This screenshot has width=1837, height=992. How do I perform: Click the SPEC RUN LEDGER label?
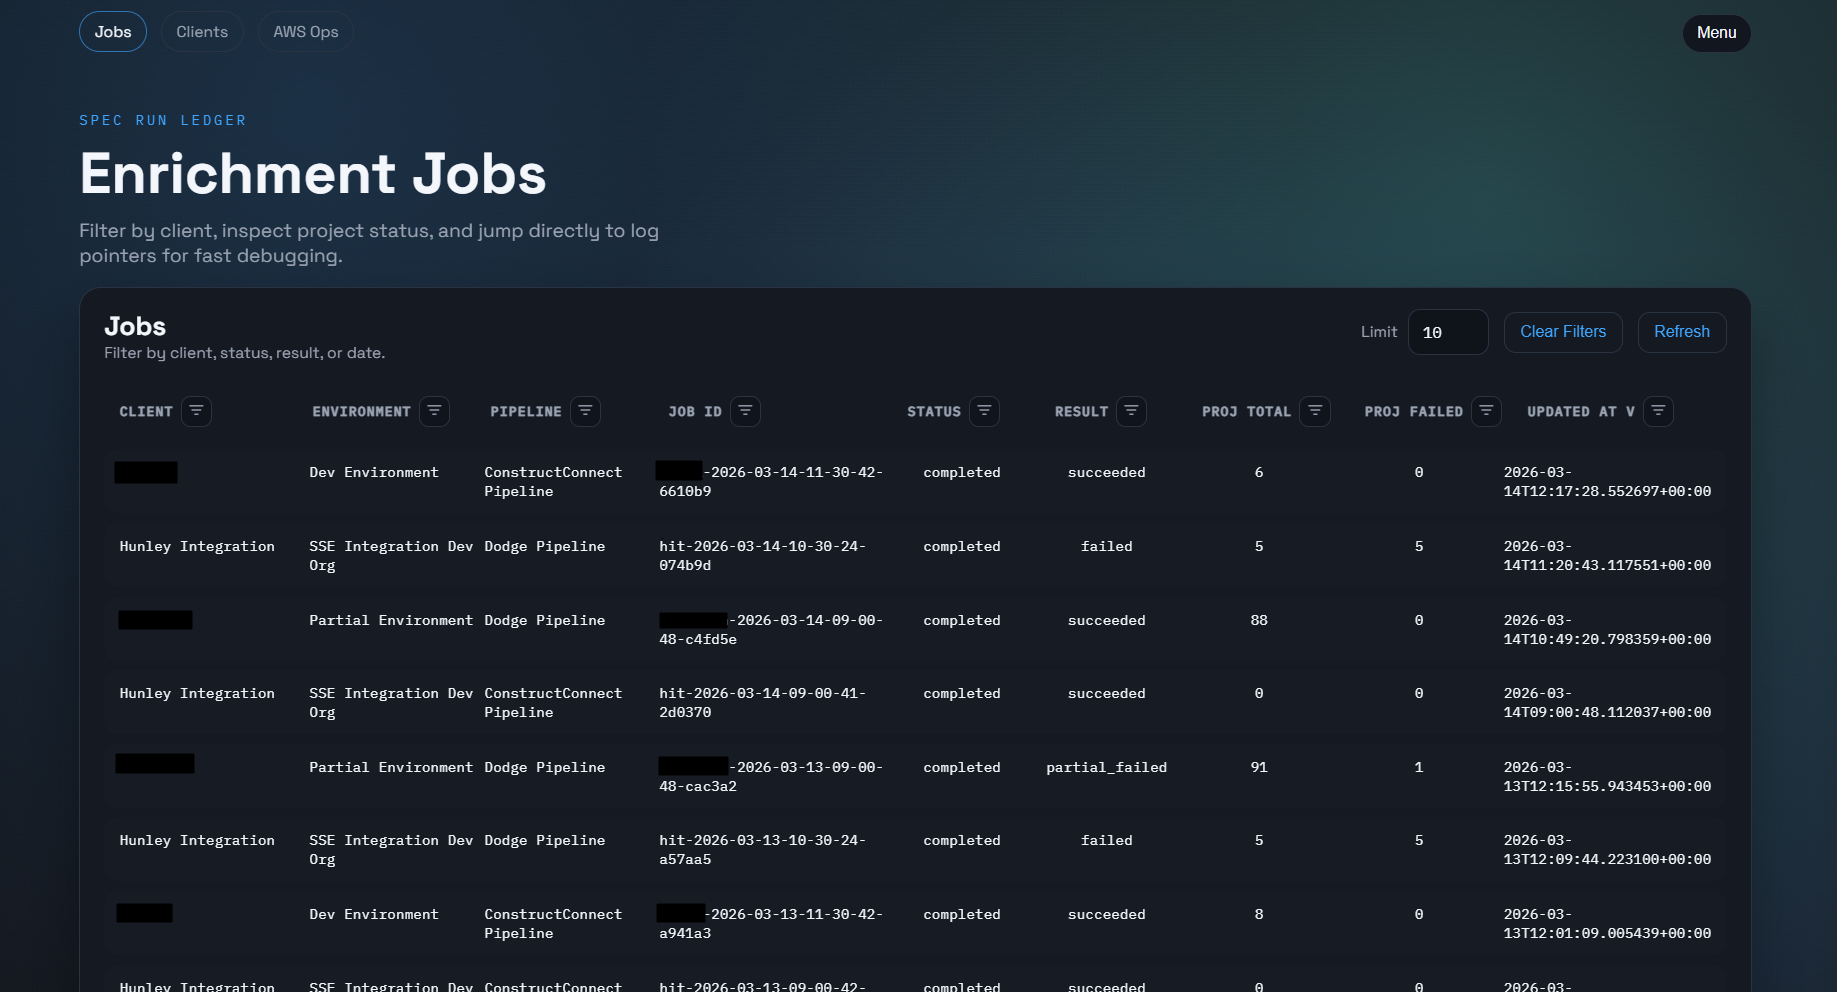tap(163, 120)
